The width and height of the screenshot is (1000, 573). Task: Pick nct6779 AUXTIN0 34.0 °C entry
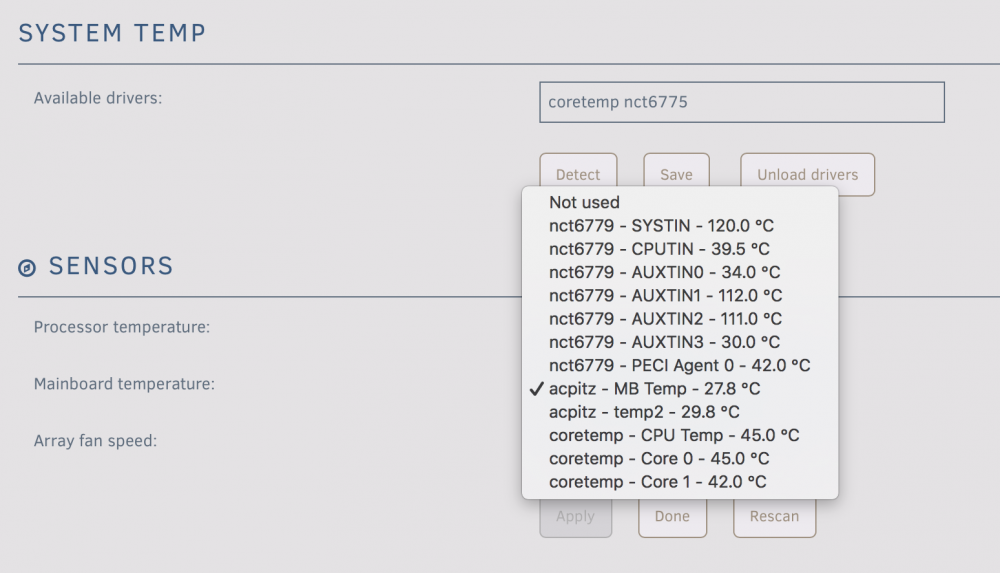(680, 272)
